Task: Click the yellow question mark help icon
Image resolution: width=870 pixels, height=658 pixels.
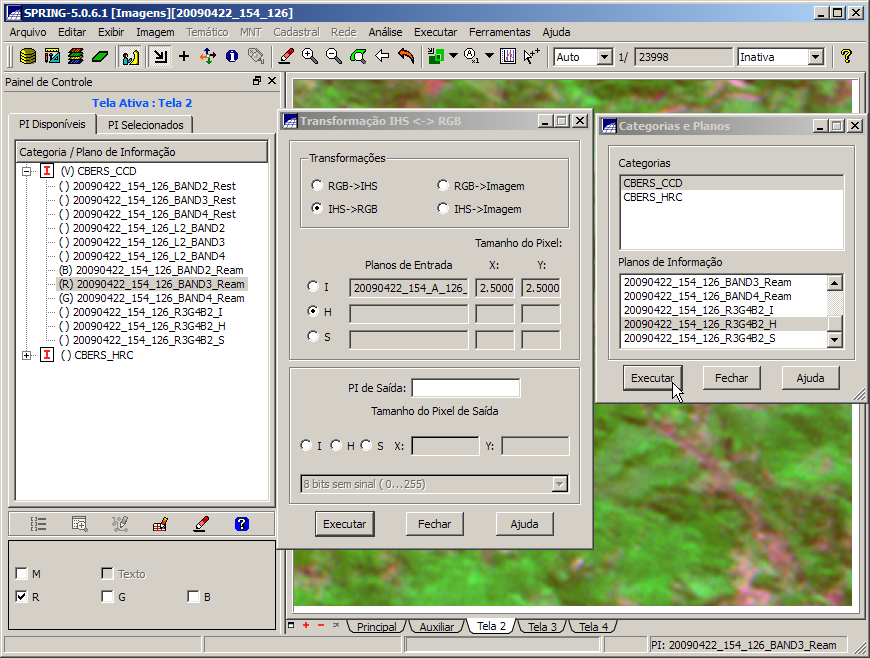Action: coord(846,57)
